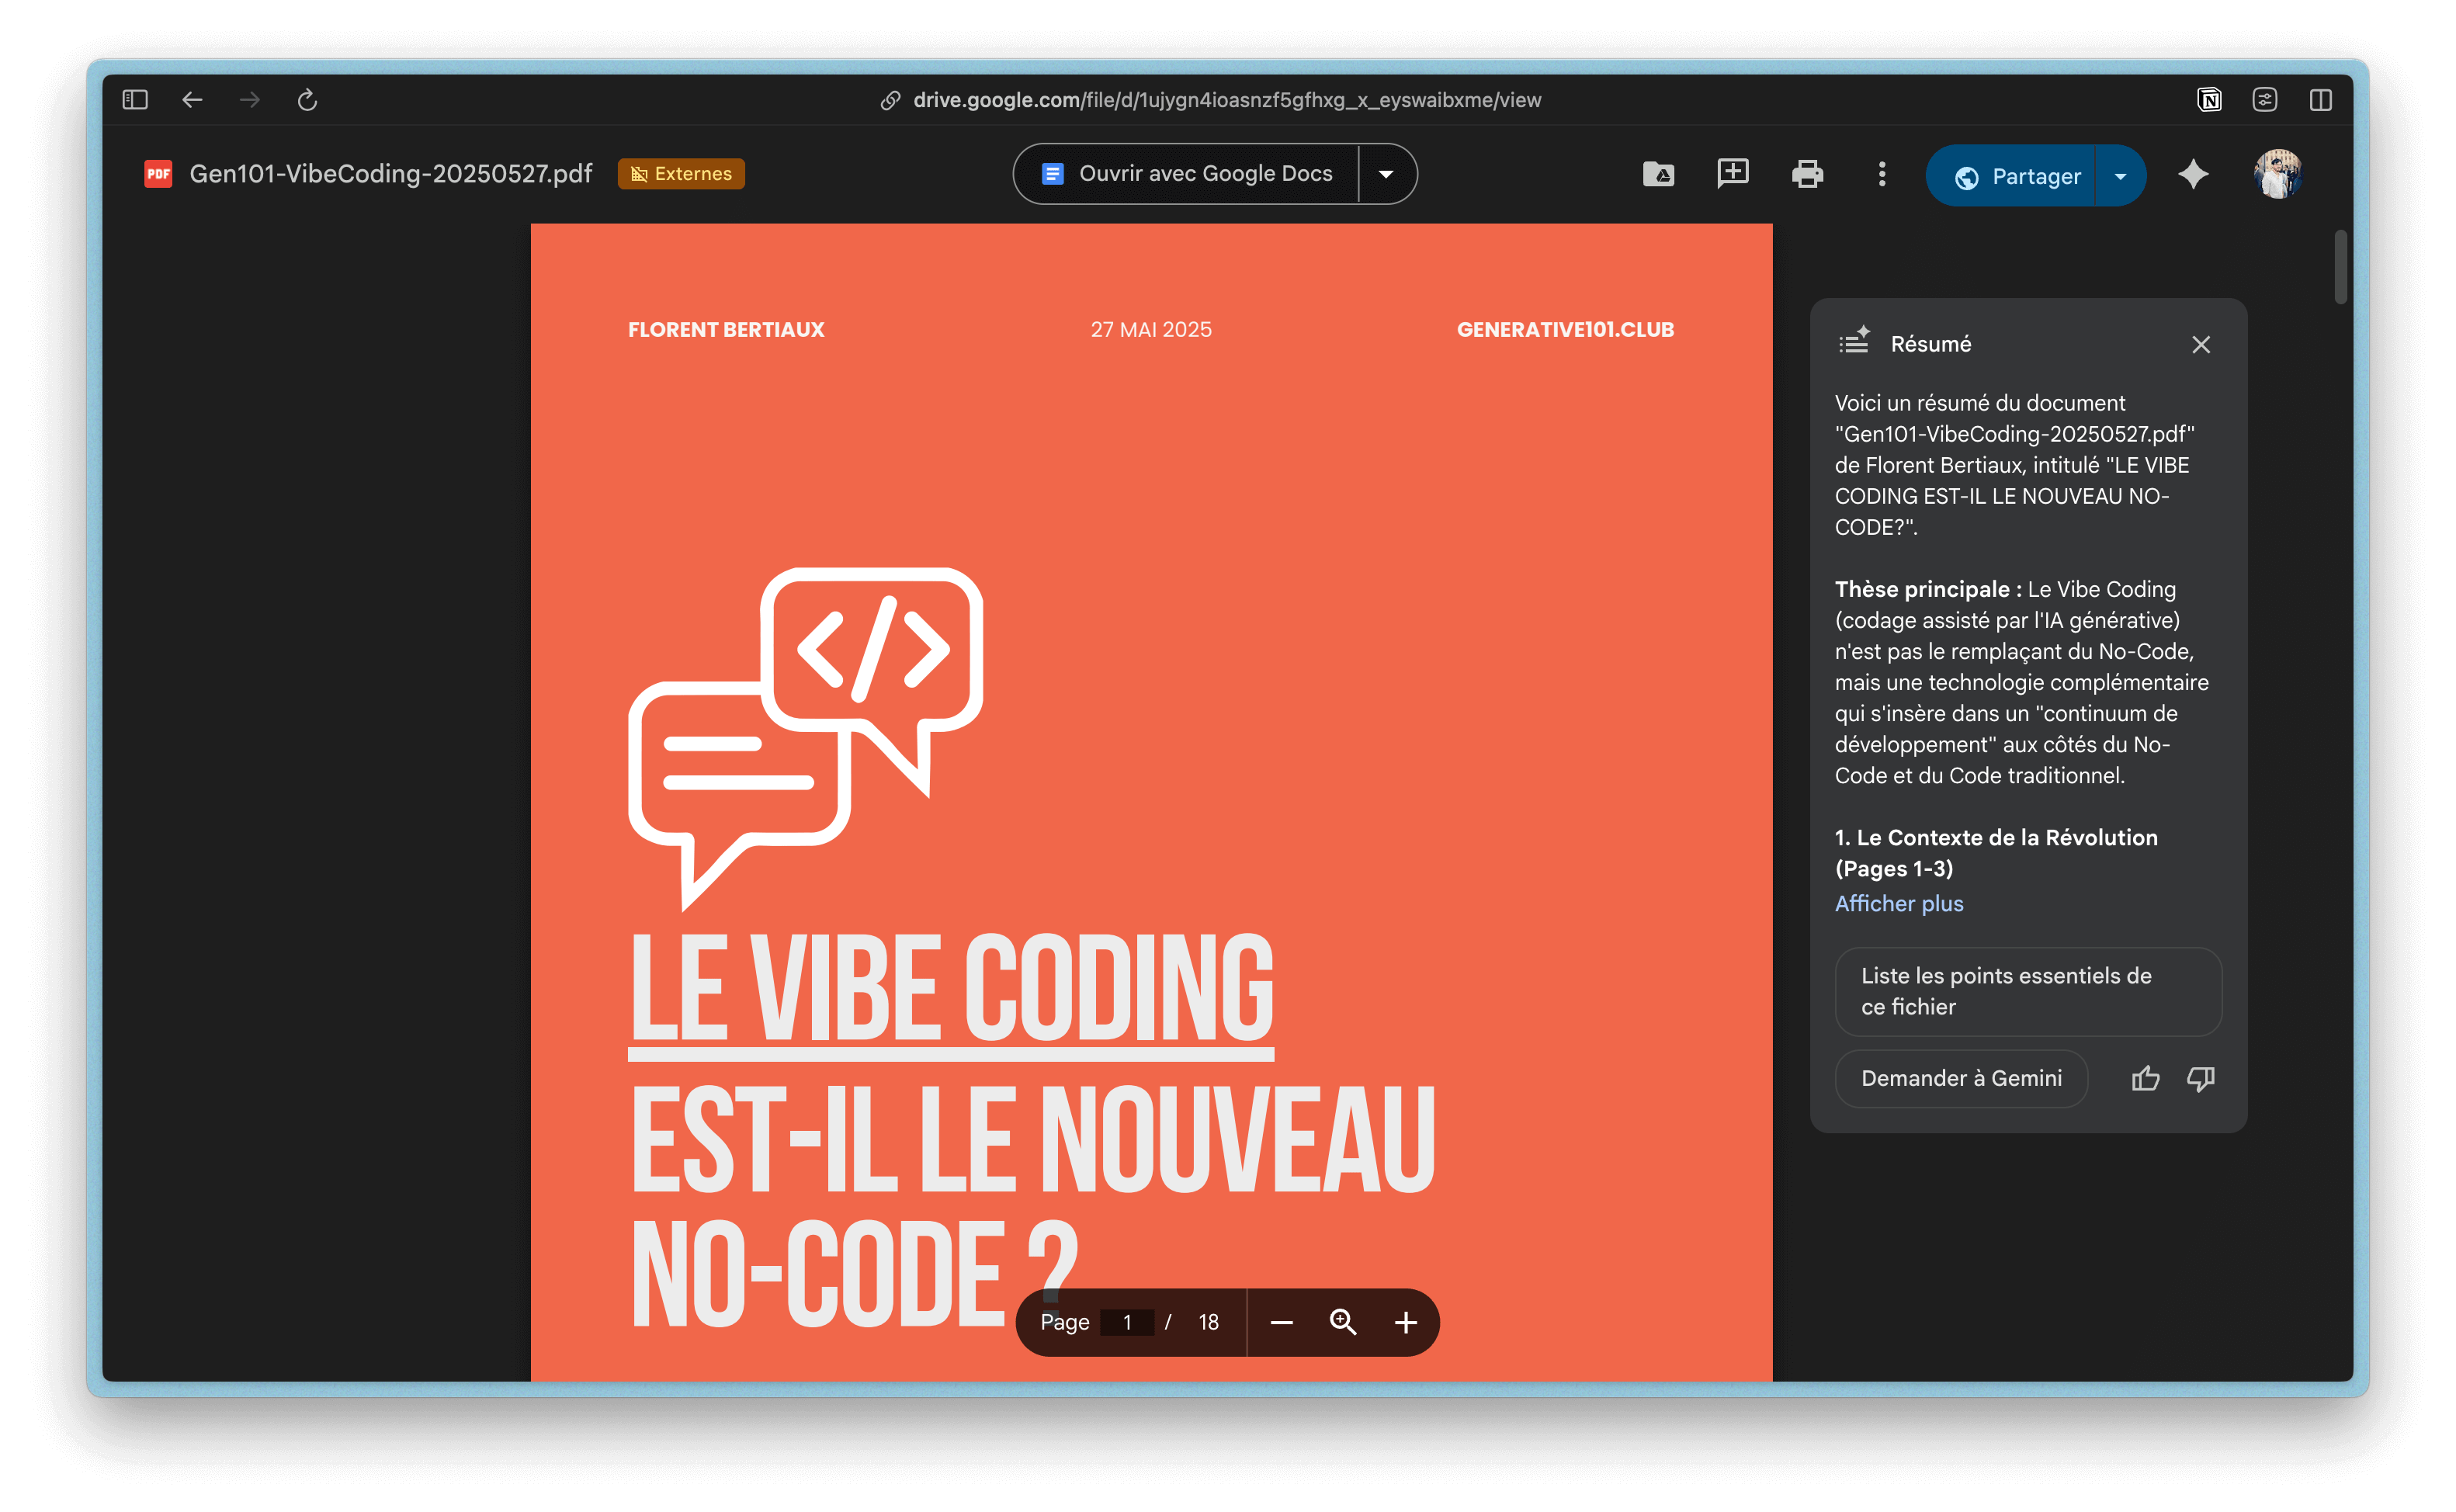The width and height of the screenshot is (2456, 1512).
Task: Toggle the browser sidebar panel icon
Action: point(135,100)
